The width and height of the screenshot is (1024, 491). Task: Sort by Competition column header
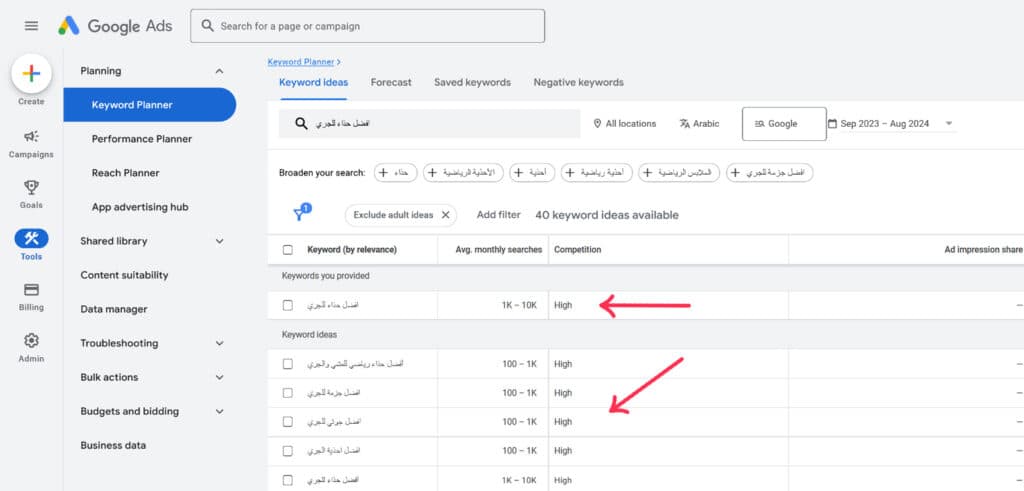click(578, 249)
